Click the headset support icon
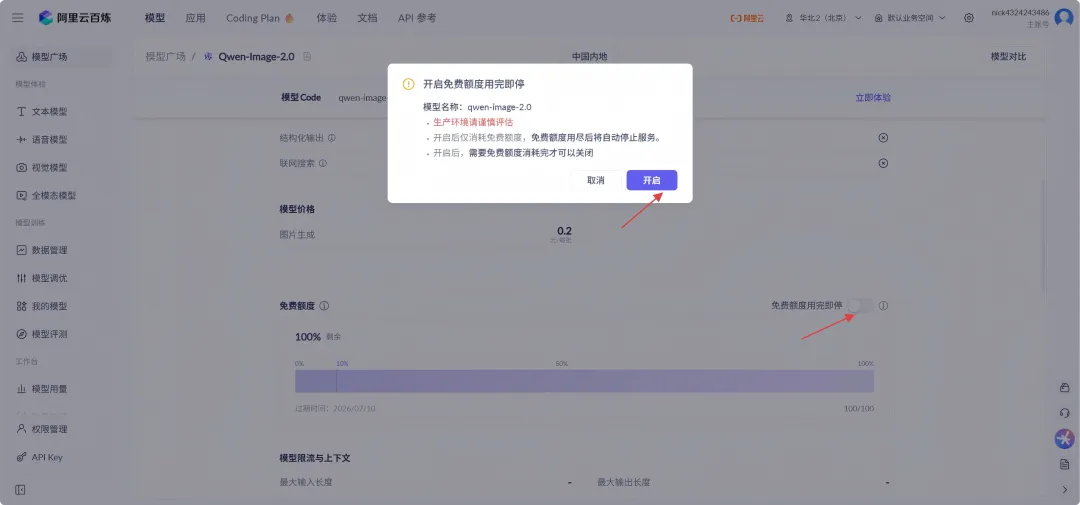 click(x=1064, y=413)
